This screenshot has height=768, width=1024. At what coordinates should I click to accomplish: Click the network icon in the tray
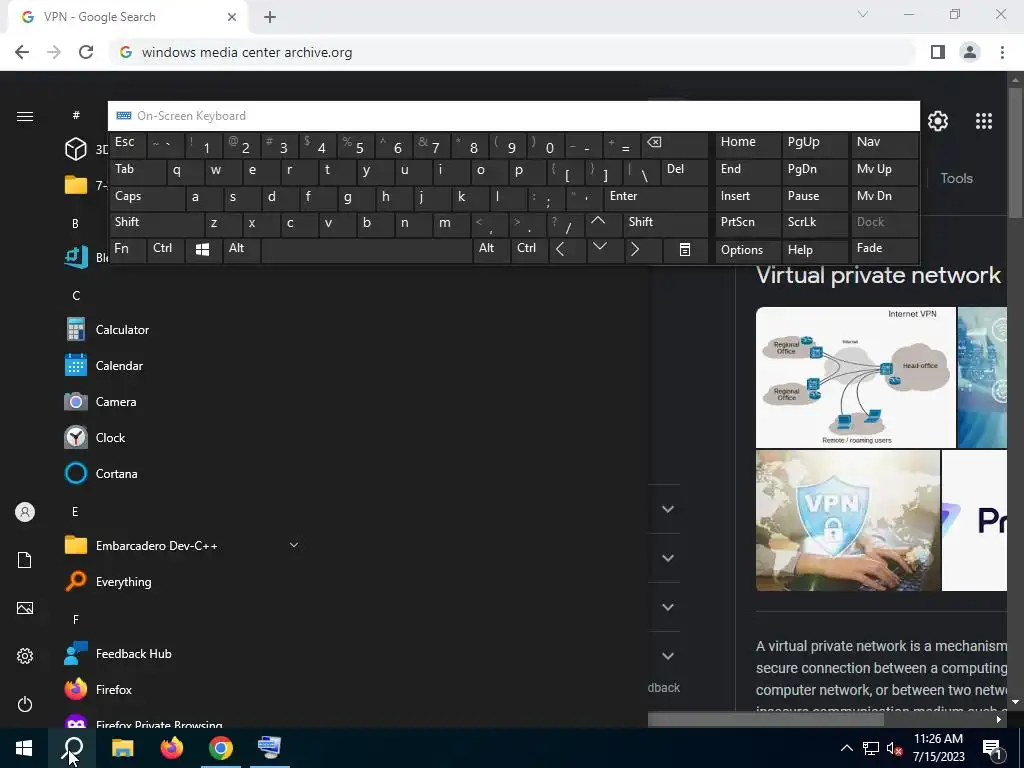click(871, 748)
